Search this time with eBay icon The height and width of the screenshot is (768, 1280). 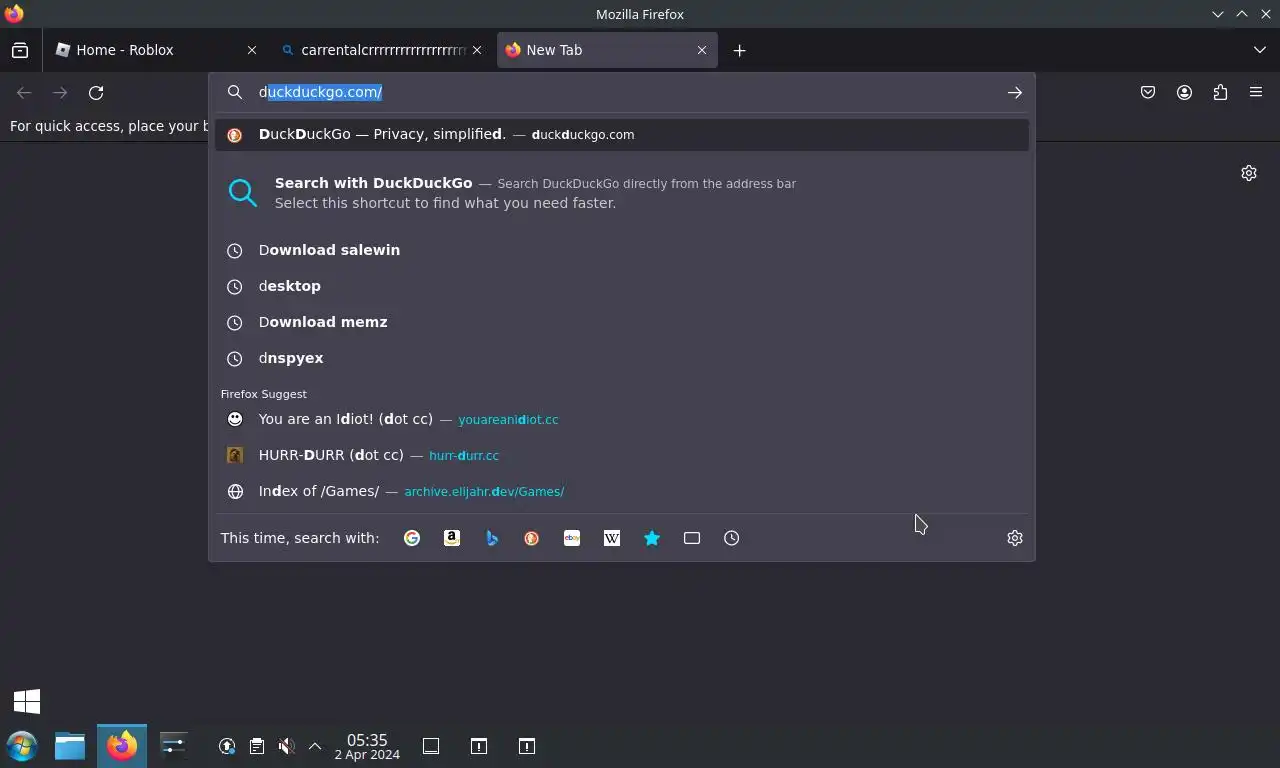(572, 538)
